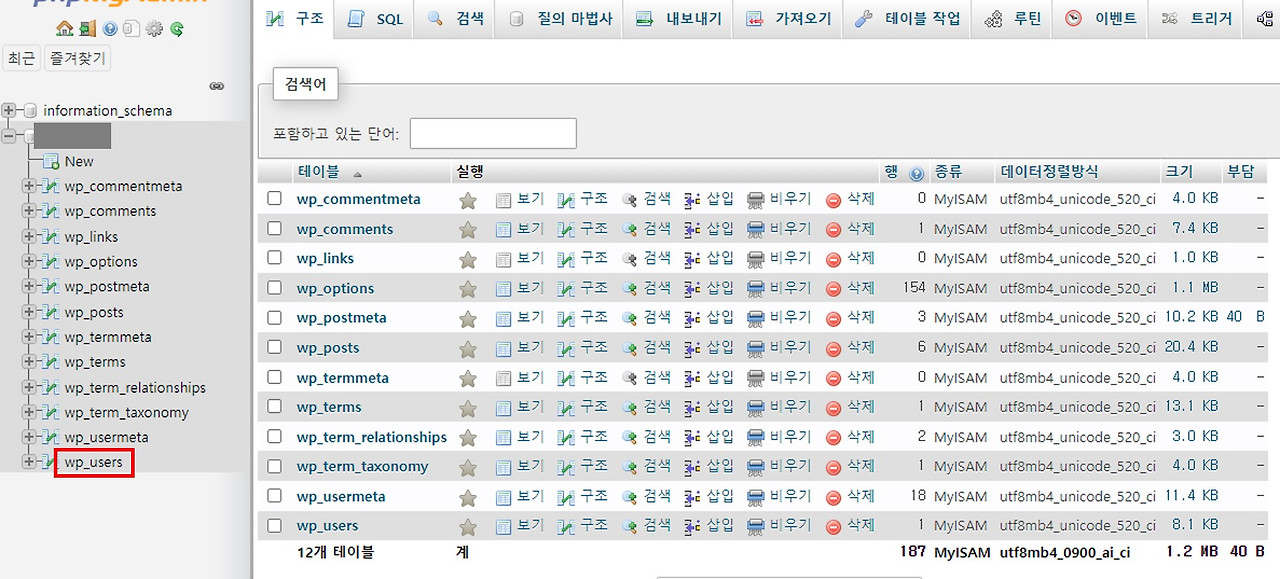1280x579 pixels.
Task: Click the star beside wp_postmeta
Action: coord(467,319)
